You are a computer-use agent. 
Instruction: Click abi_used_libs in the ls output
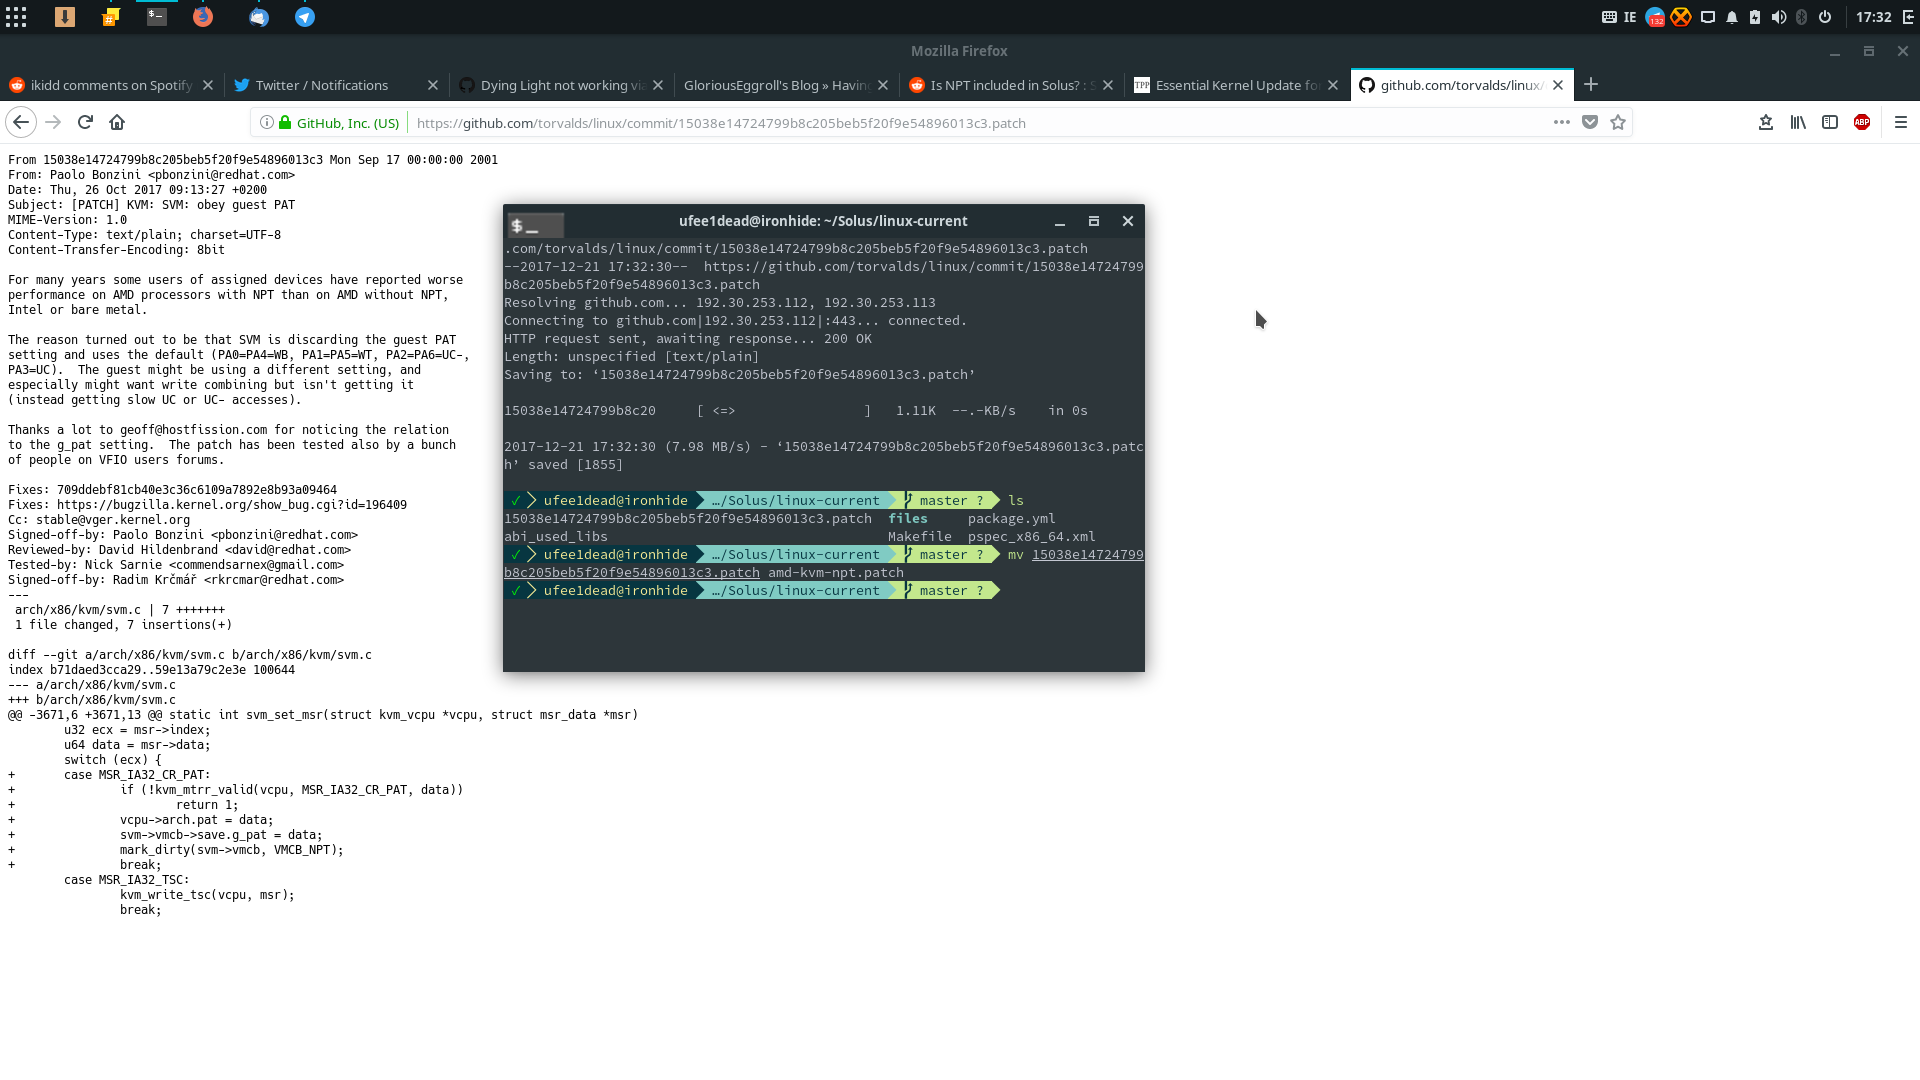click(556, 537)
